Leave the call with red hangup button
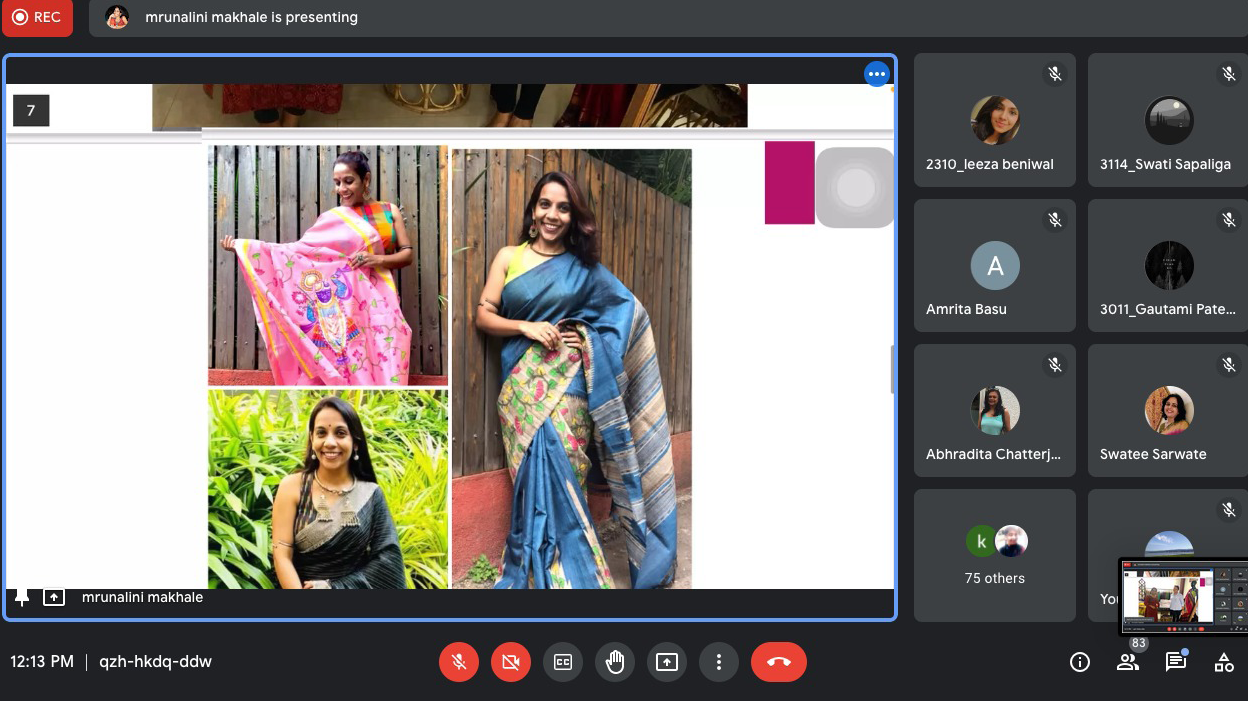The image size is (1248, 701). pyautogui.click(x=778, y=662)
